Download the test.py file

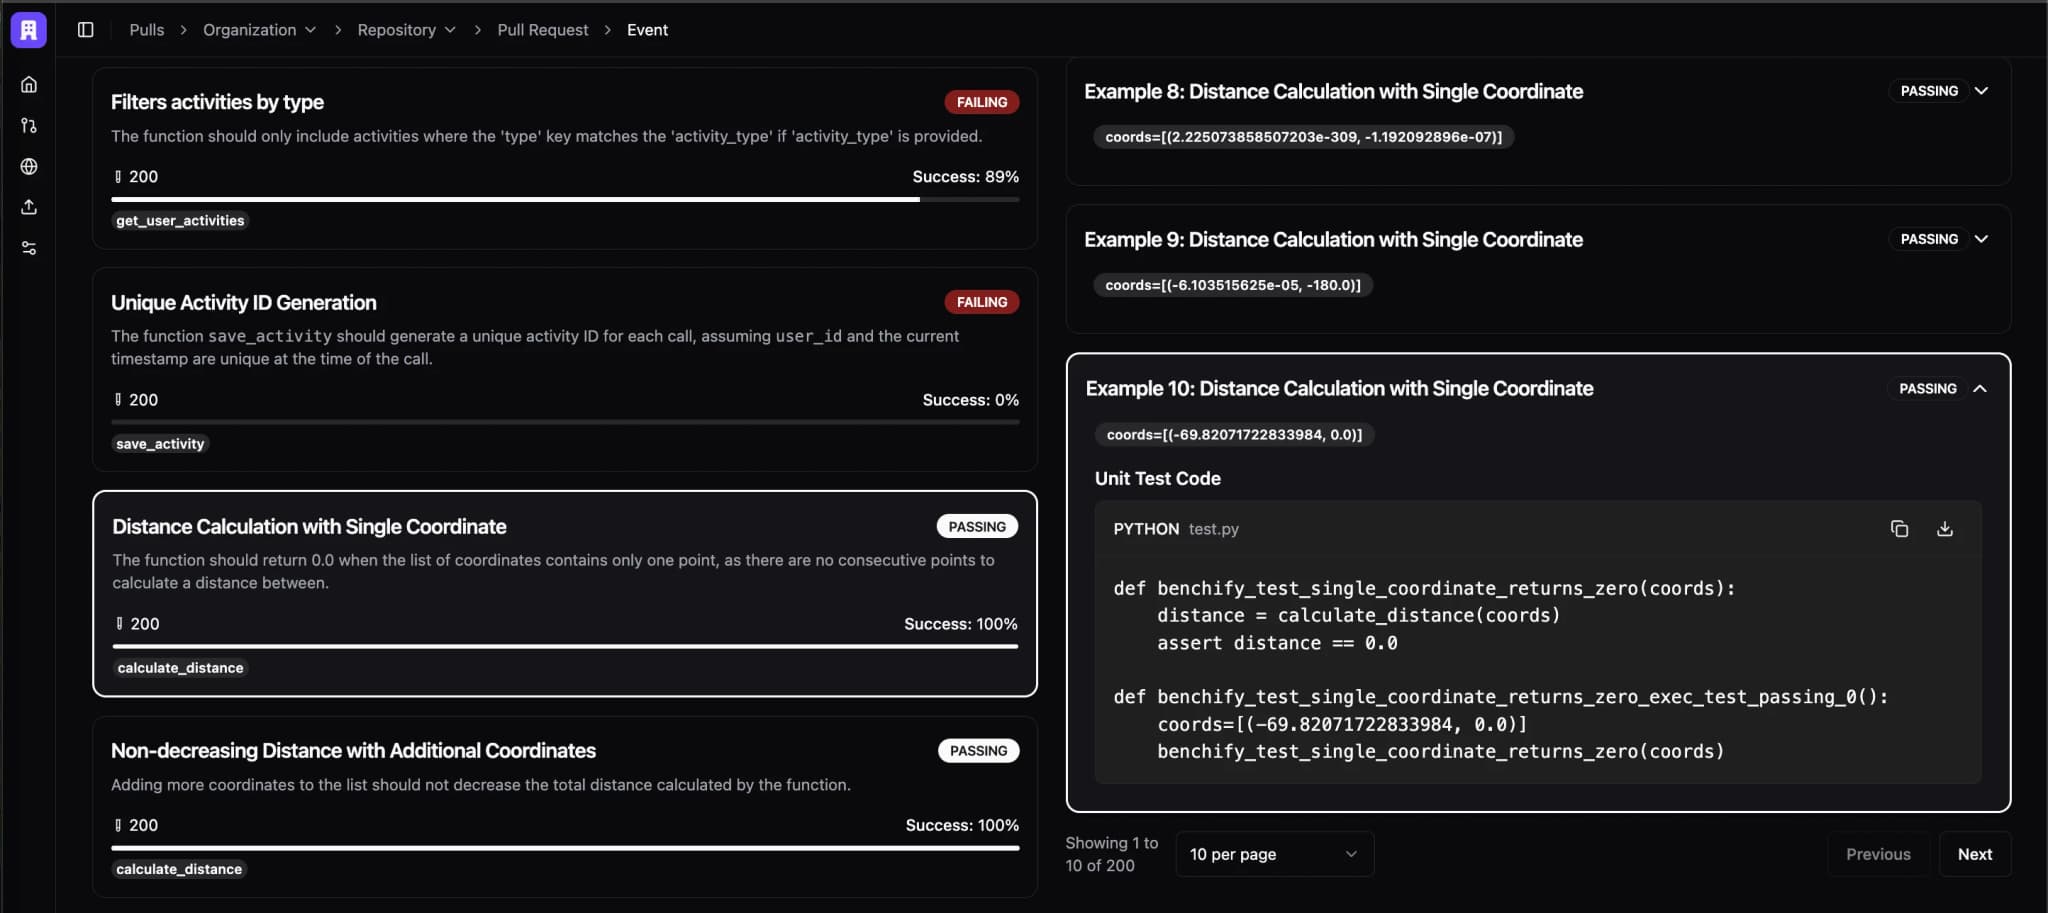pyautogui.click(x=1944, y=528)
